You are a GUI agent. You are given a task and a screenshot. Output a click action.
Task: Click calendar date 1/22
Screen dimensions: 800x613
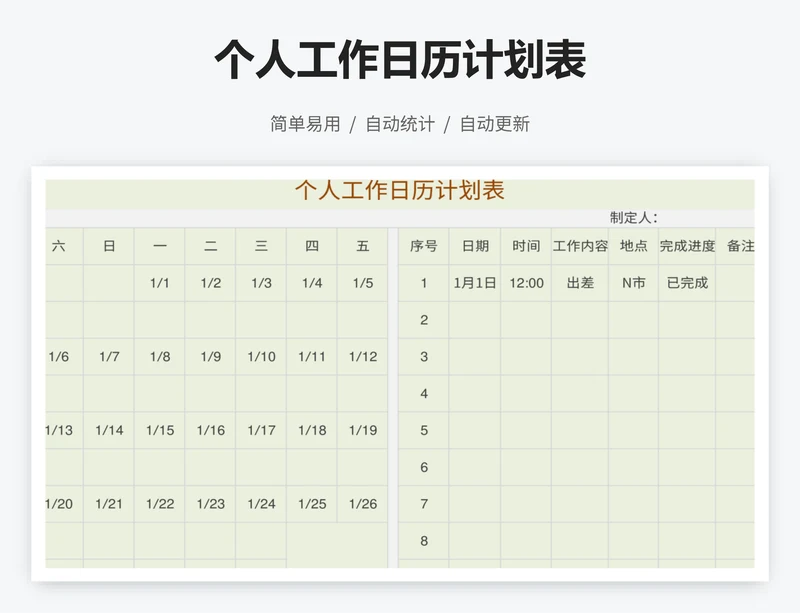coord(160,504)
